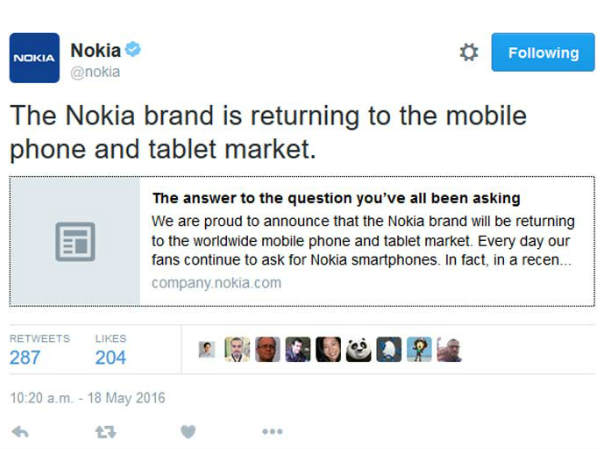Reply to the tweet with arrow icon
The width and height of the screenshot is (600, 450).
pos(19,431)
